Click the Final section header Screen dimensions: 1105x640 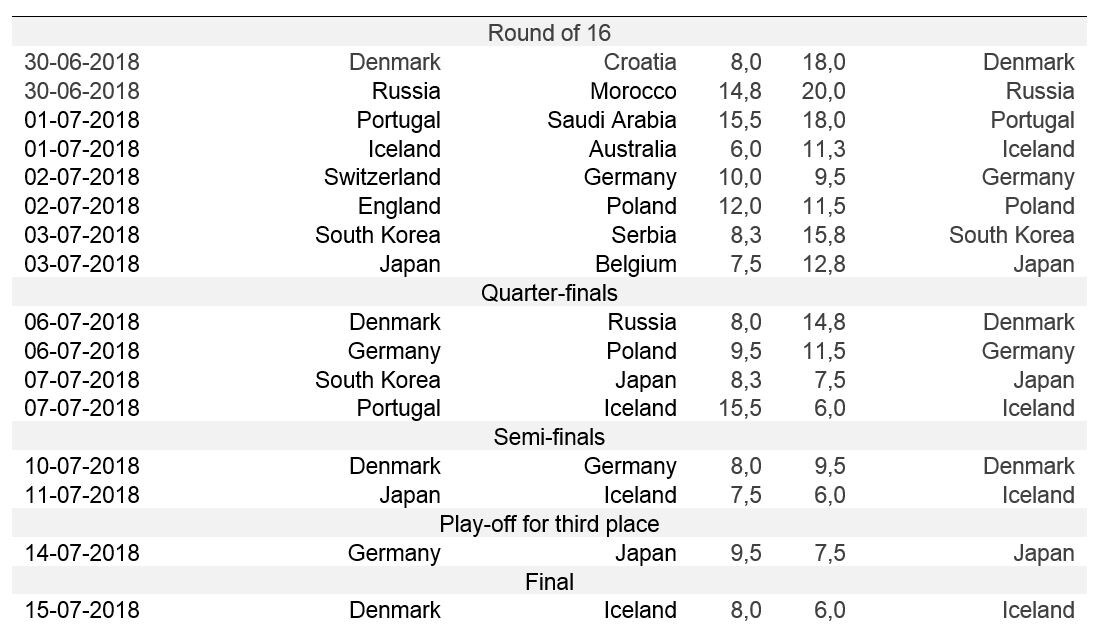click(549, 581)
